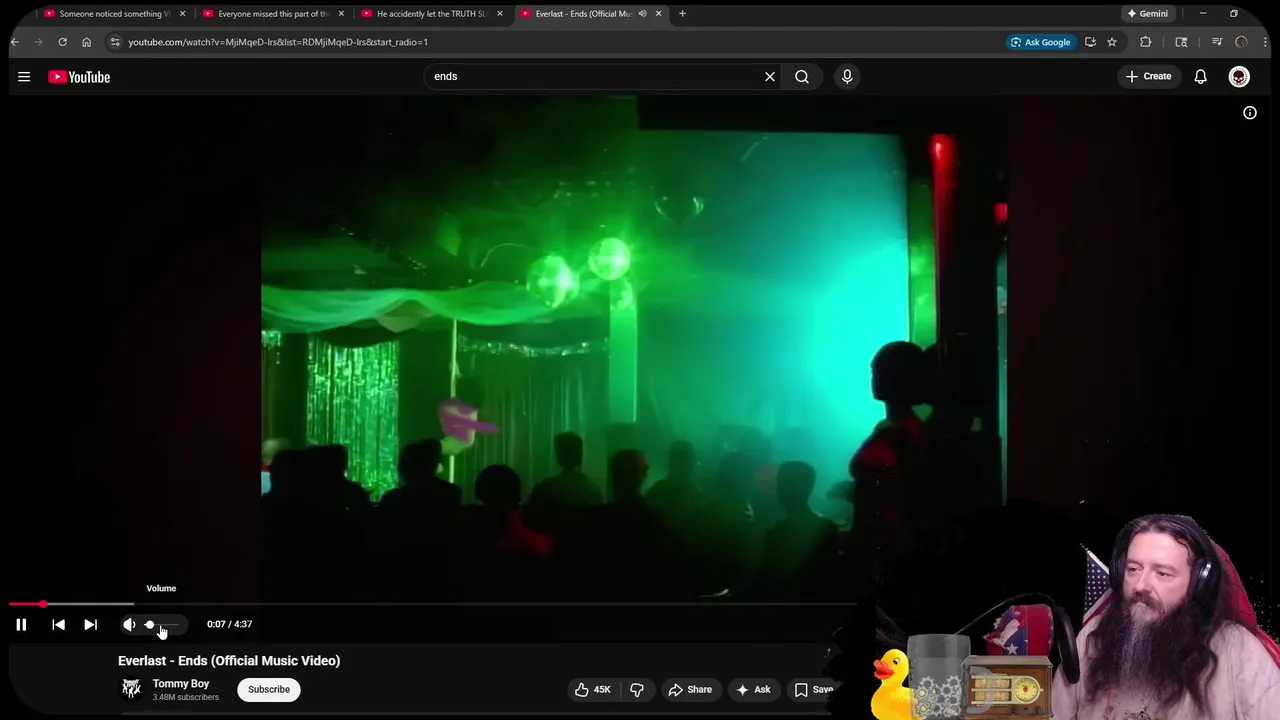Close the 'Everyone missed this part' tab

341,14
